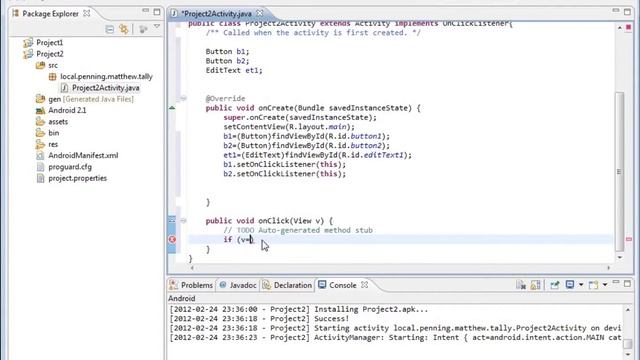This screenshot has width=640, height=360.
Task: Click the Android 2.1 library icon
Action: 40,110
